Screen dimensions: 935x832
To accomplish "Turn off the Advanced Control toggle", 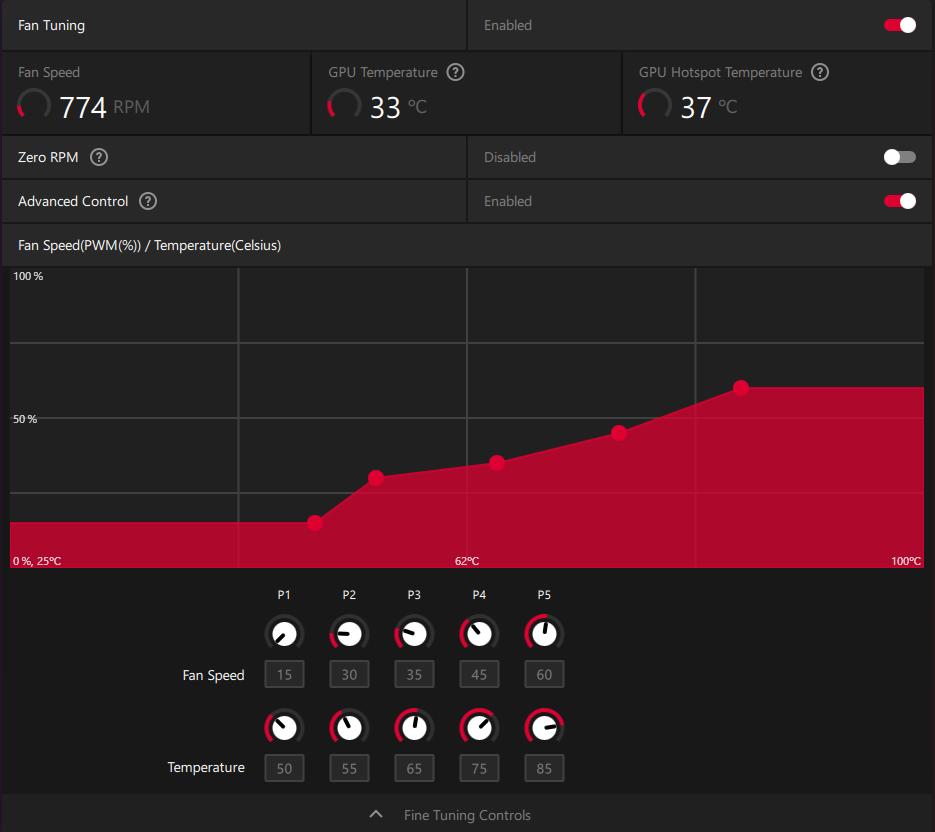I will [900, 201].
